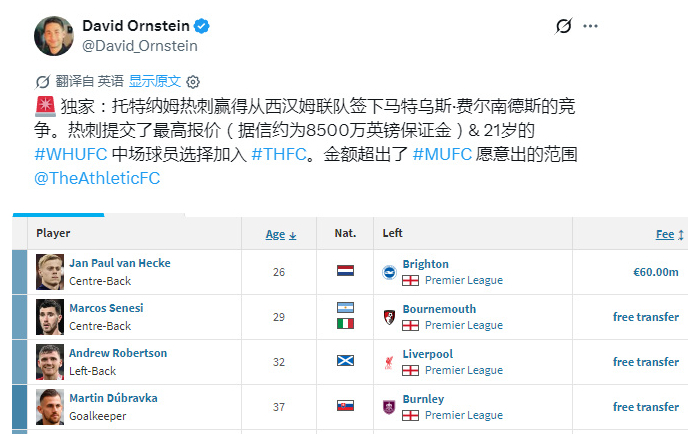The width and height of the screenshot is (694, 439).
Task: Open the #WHUFC hashtag link
Action: pyautogui.click(x=71, y=154)
